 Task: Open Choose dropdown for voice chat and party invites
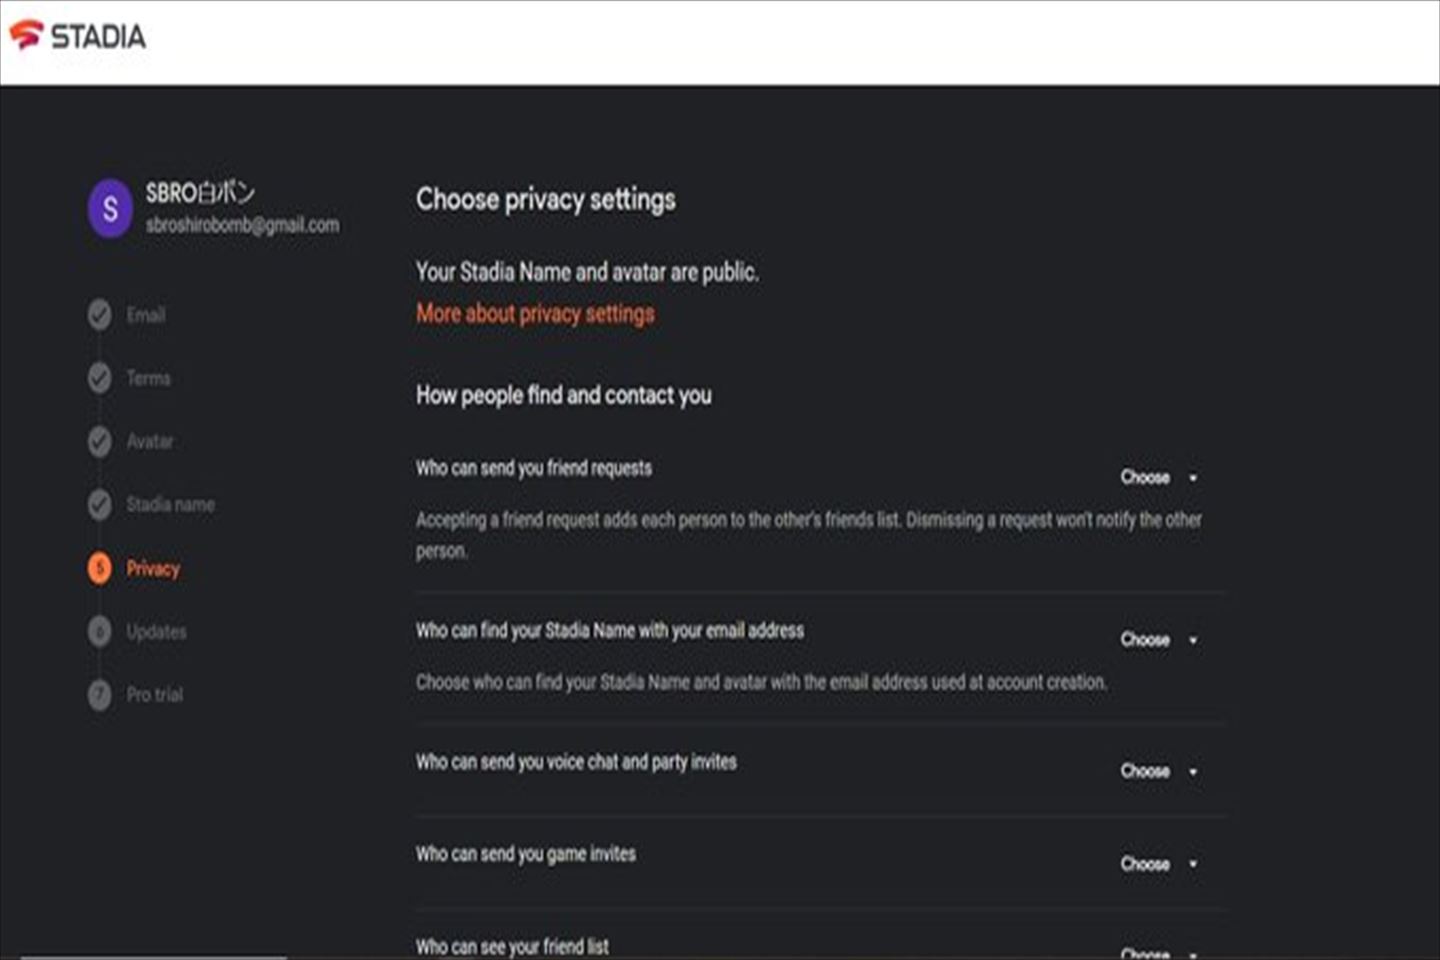coord(1159,771)
